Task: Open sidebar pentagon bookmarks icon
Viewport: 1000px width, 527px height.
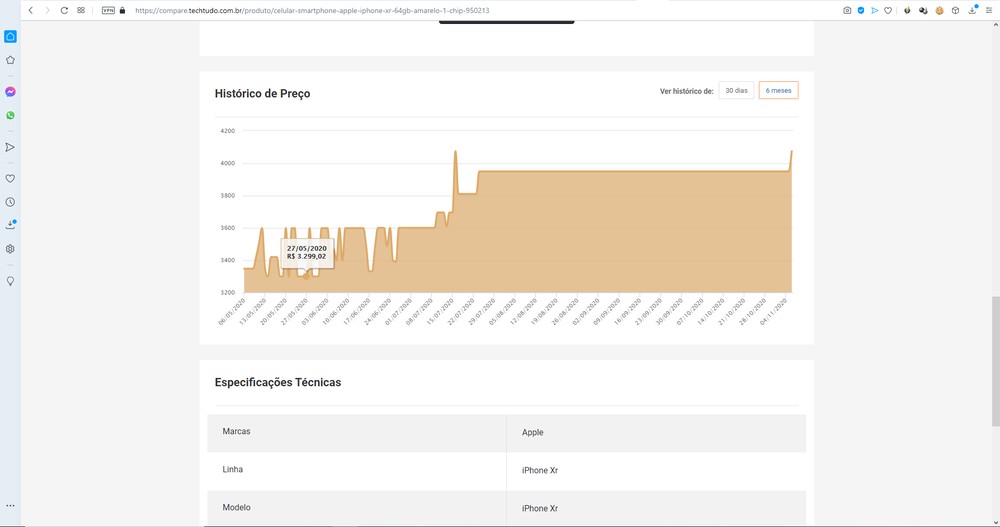Action: (x=10, y=60)
